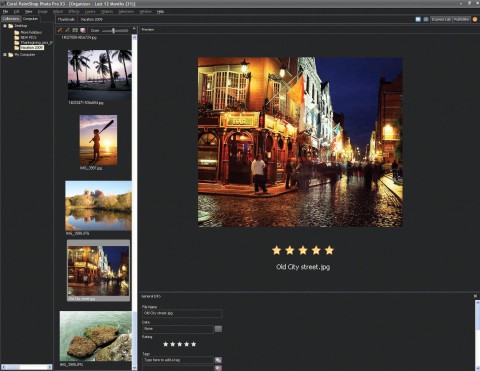Click the File Name input field
This screenshot has height=371, width=480.
(x=182, y=313)
